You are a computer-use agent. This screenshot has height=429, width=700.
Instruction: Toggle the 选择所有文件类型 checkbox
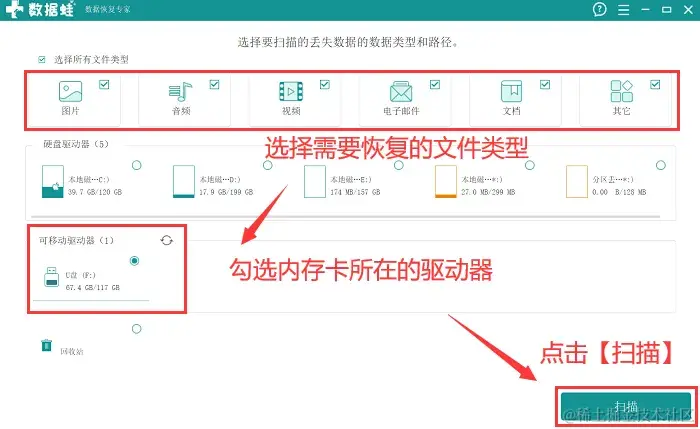coord(42,59)
